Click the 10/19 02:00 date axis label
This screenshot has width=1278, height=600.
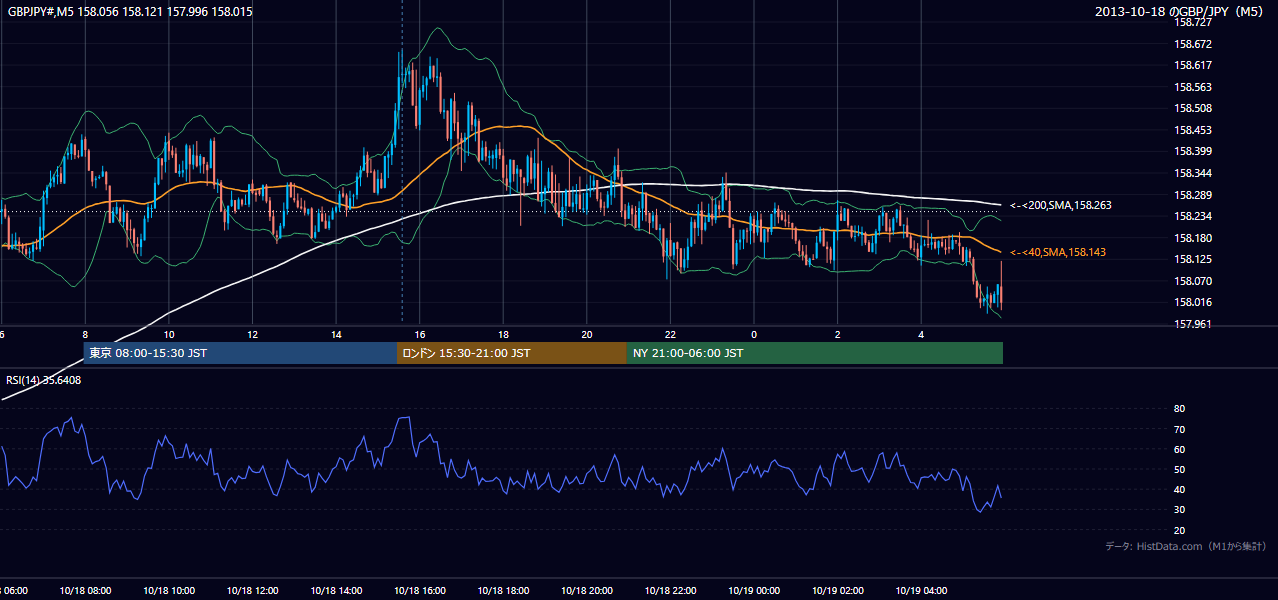point(838,591)
